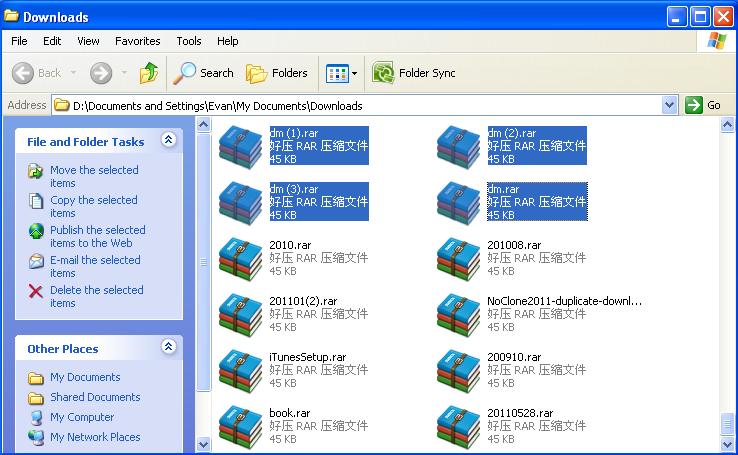Click the E-mail envelope icon
This screenshot has height=455, width=738.
[36, 261]
